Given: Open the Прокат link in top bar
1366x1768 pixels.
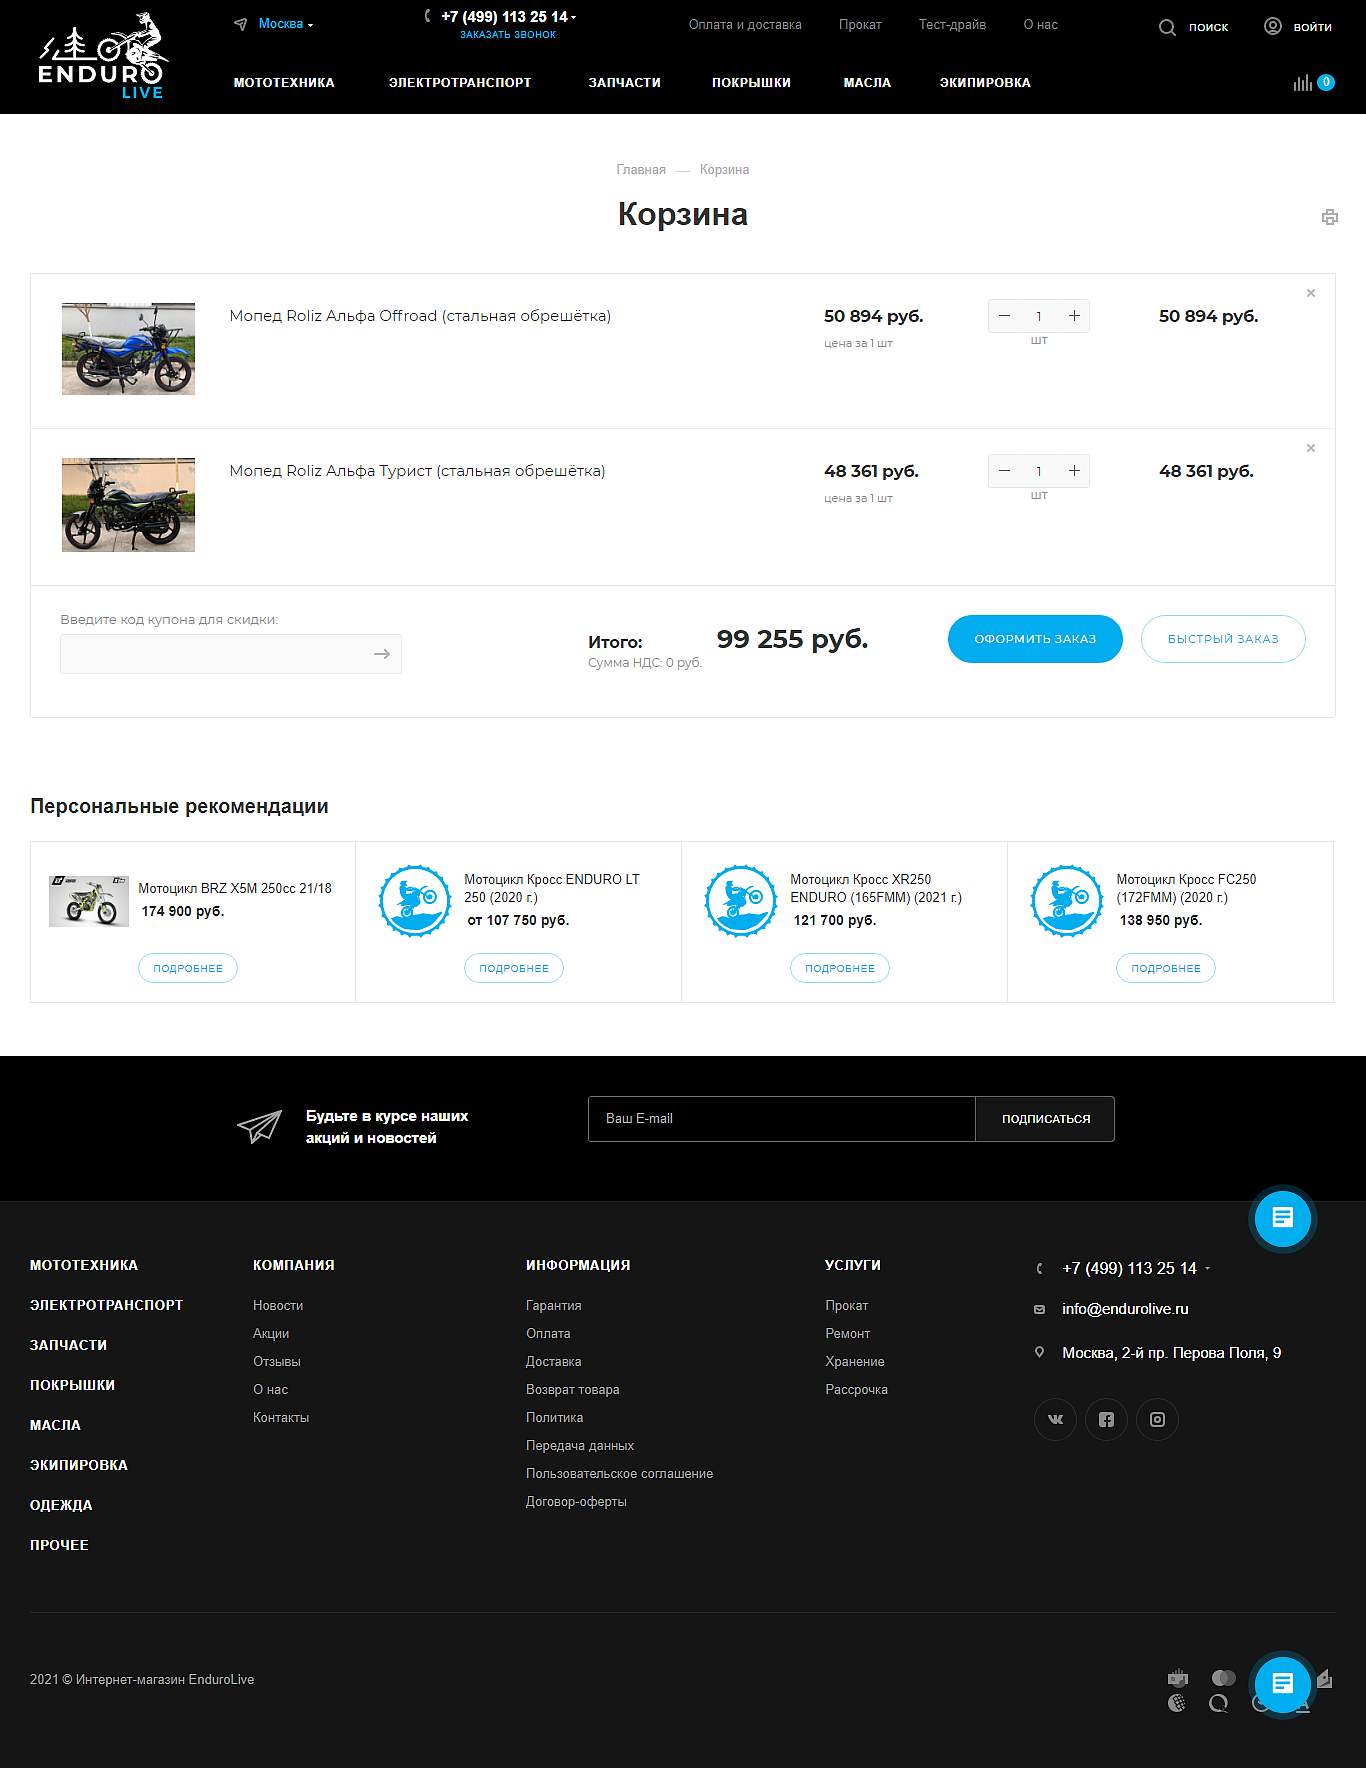Looking at the screenshot, I should [x=860, y=25].
